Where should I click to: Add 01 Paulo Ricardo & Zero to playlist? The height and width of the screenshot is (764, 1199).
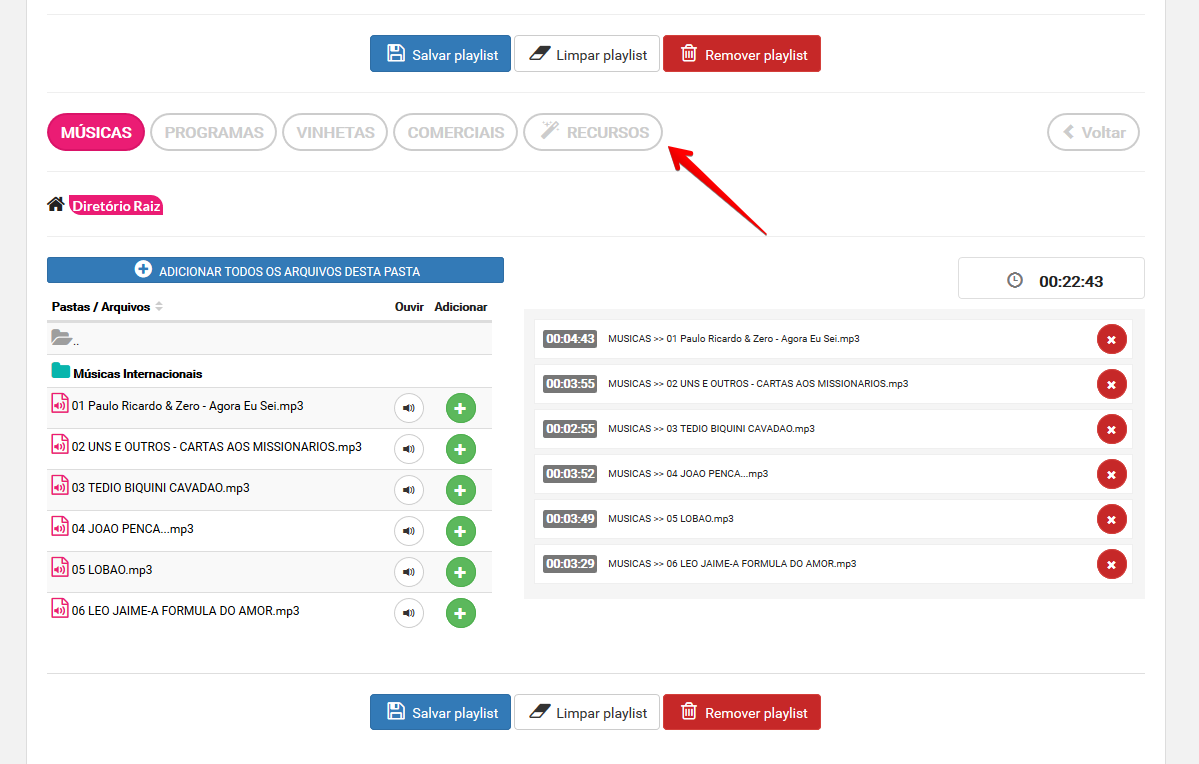[x=460, y=408]
